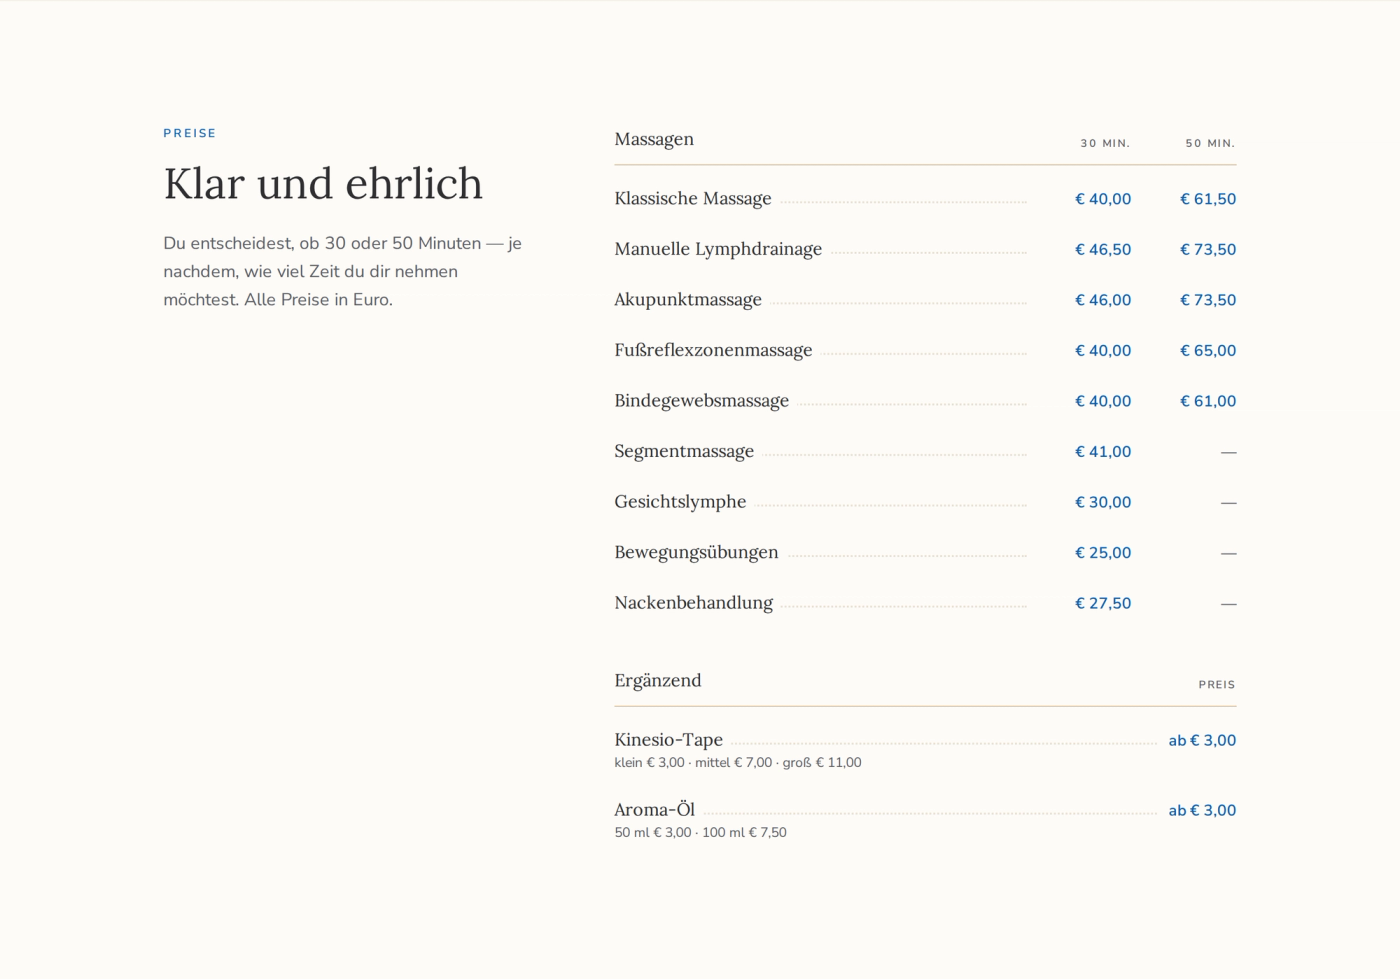Click the € 25,00 Bewegungsübungen price

[x=1103, y=553]
